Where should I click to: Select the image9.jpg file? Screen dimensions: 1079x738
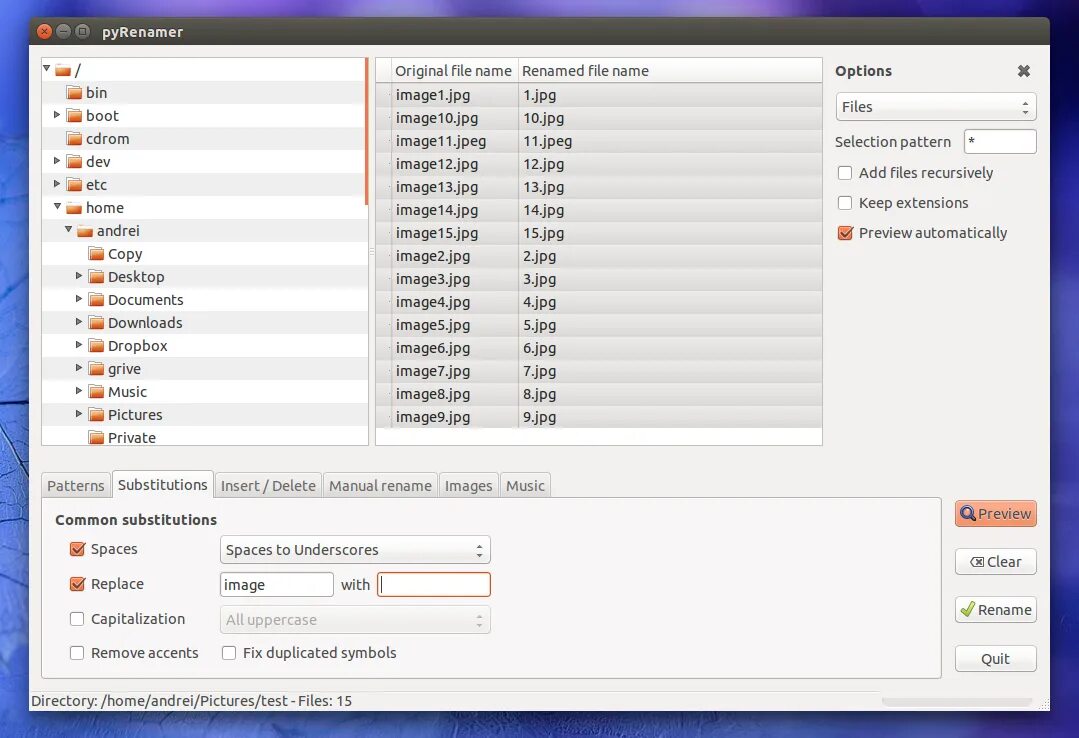[599, 417]
